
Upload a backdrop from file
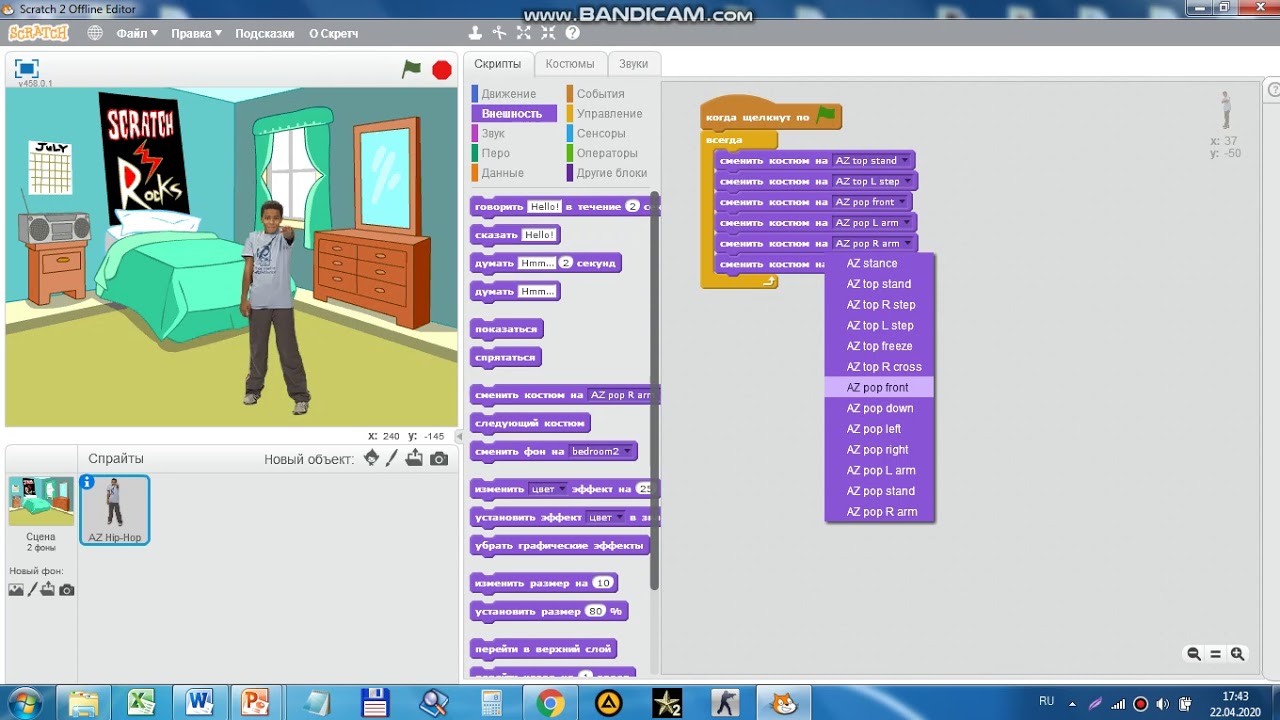[48, 590]
